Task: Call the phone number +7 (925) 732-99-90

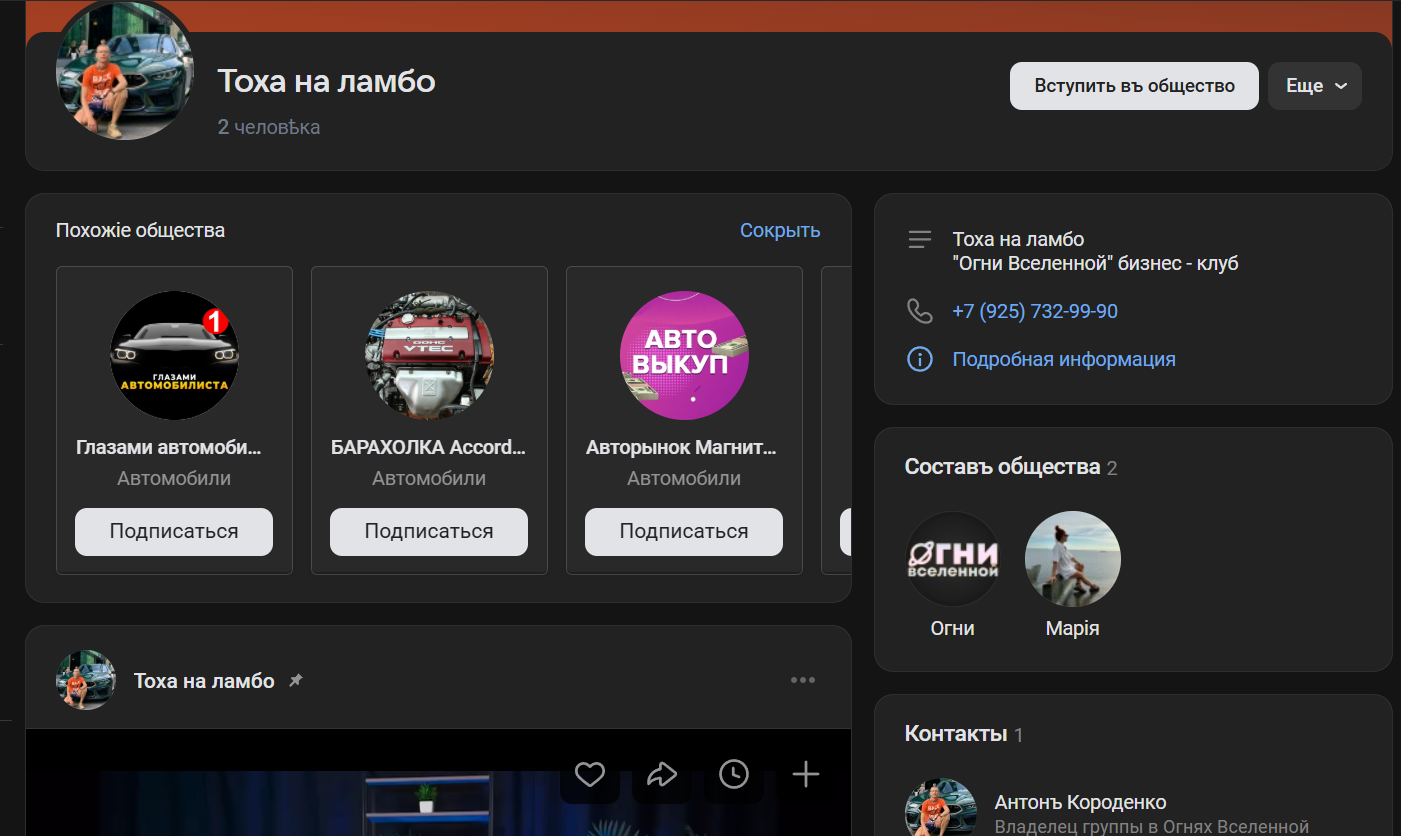Action: click(1035, 311)
